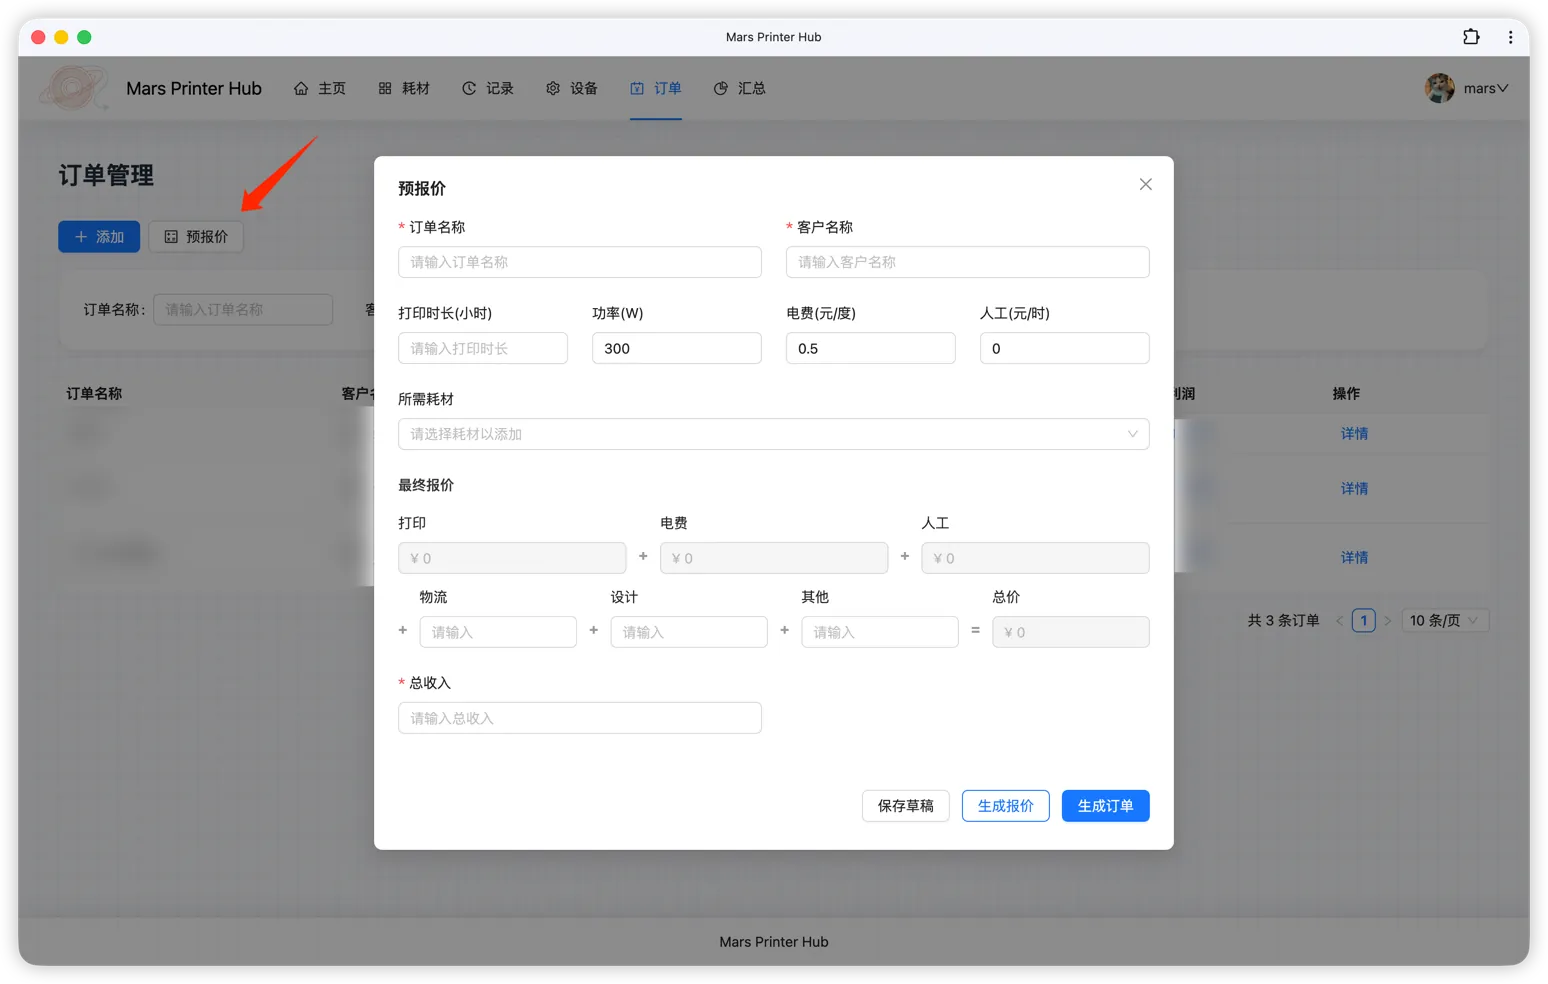Image resolution: width=1548 pixels, height=984 pixels.
Task: Click the mars user avatar image
Action: [1440, 88]
